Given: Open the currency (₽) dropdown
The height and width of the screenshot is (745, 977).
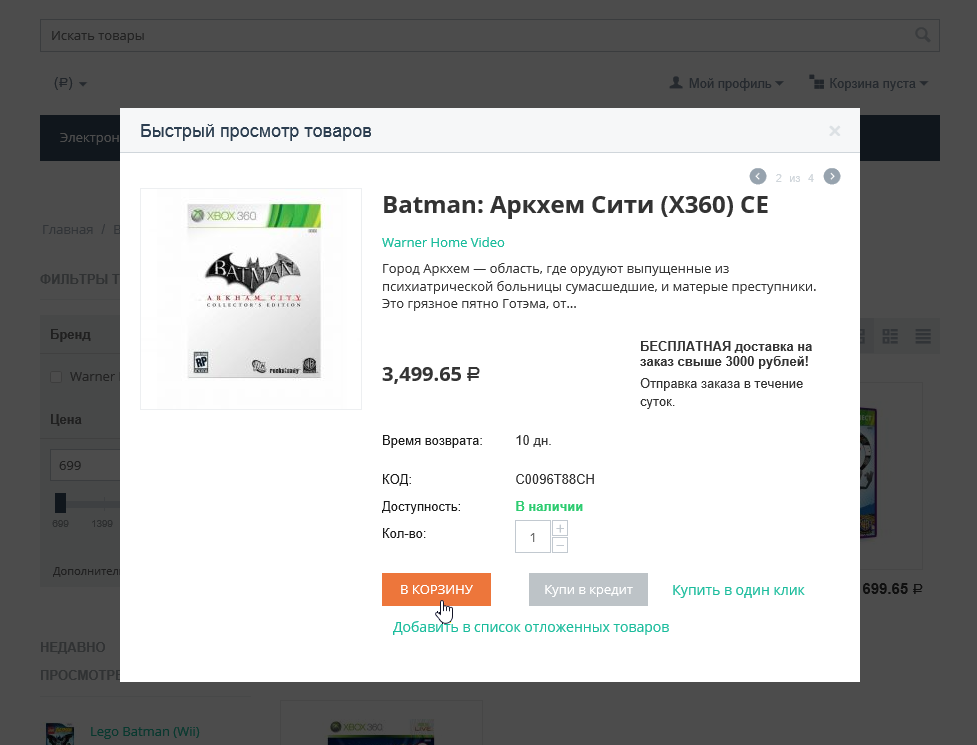Looking at the screenshot, I should (71, 83).
